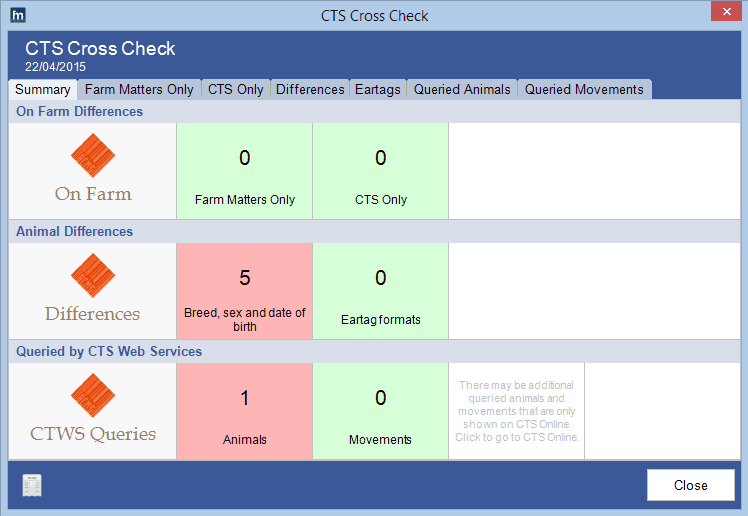Open the CTS Only tab

click(235, 90)
